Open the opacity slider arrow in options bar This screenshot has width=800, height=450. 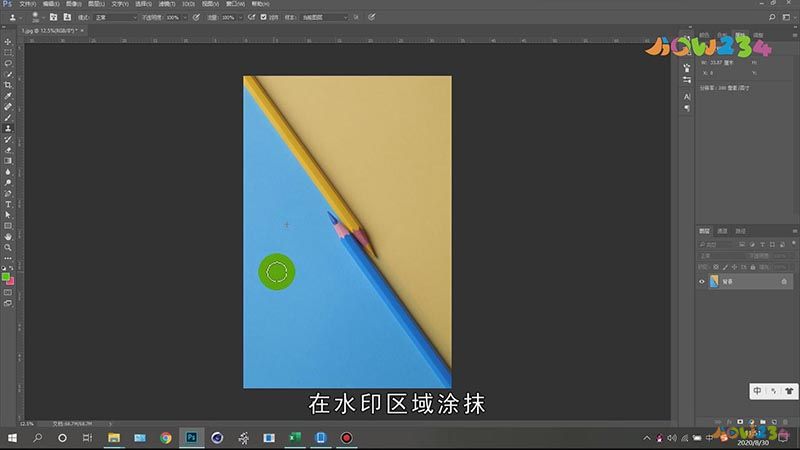pos(185,17)
